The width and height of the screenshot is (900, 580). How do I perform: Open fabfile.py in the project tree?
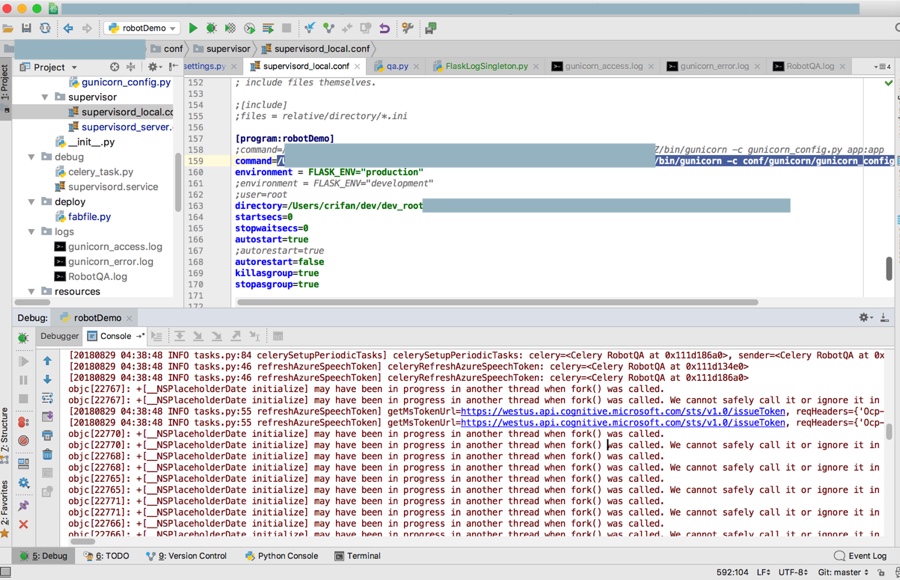click(x=89, y=217)
